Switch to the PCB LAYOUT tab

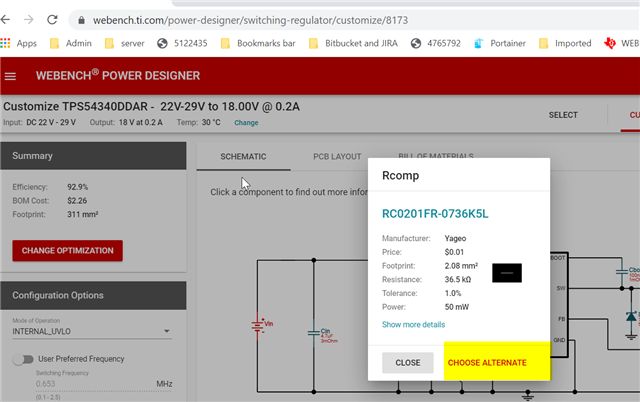point(337,157)
